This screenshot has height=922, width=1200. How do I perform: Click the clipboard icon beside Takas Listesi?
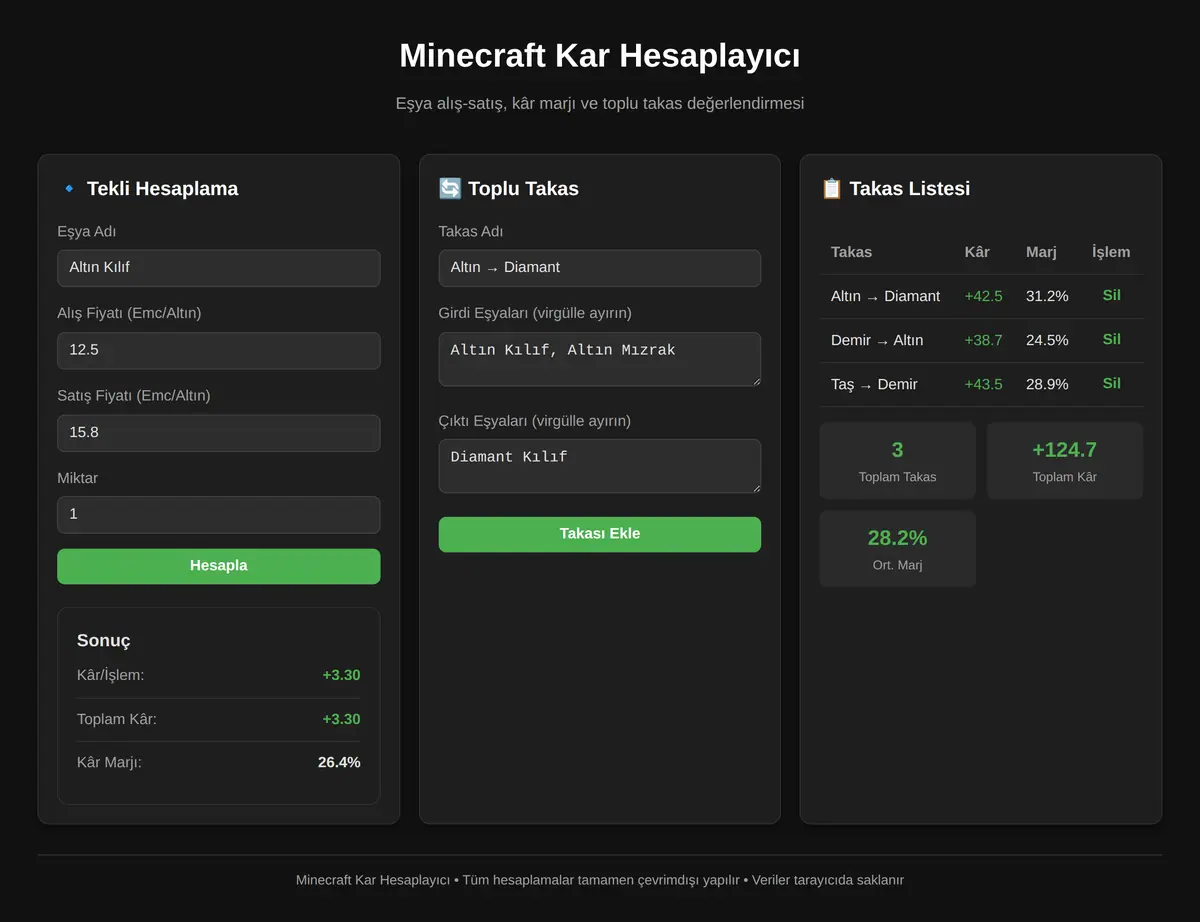(x=831, y=189)
